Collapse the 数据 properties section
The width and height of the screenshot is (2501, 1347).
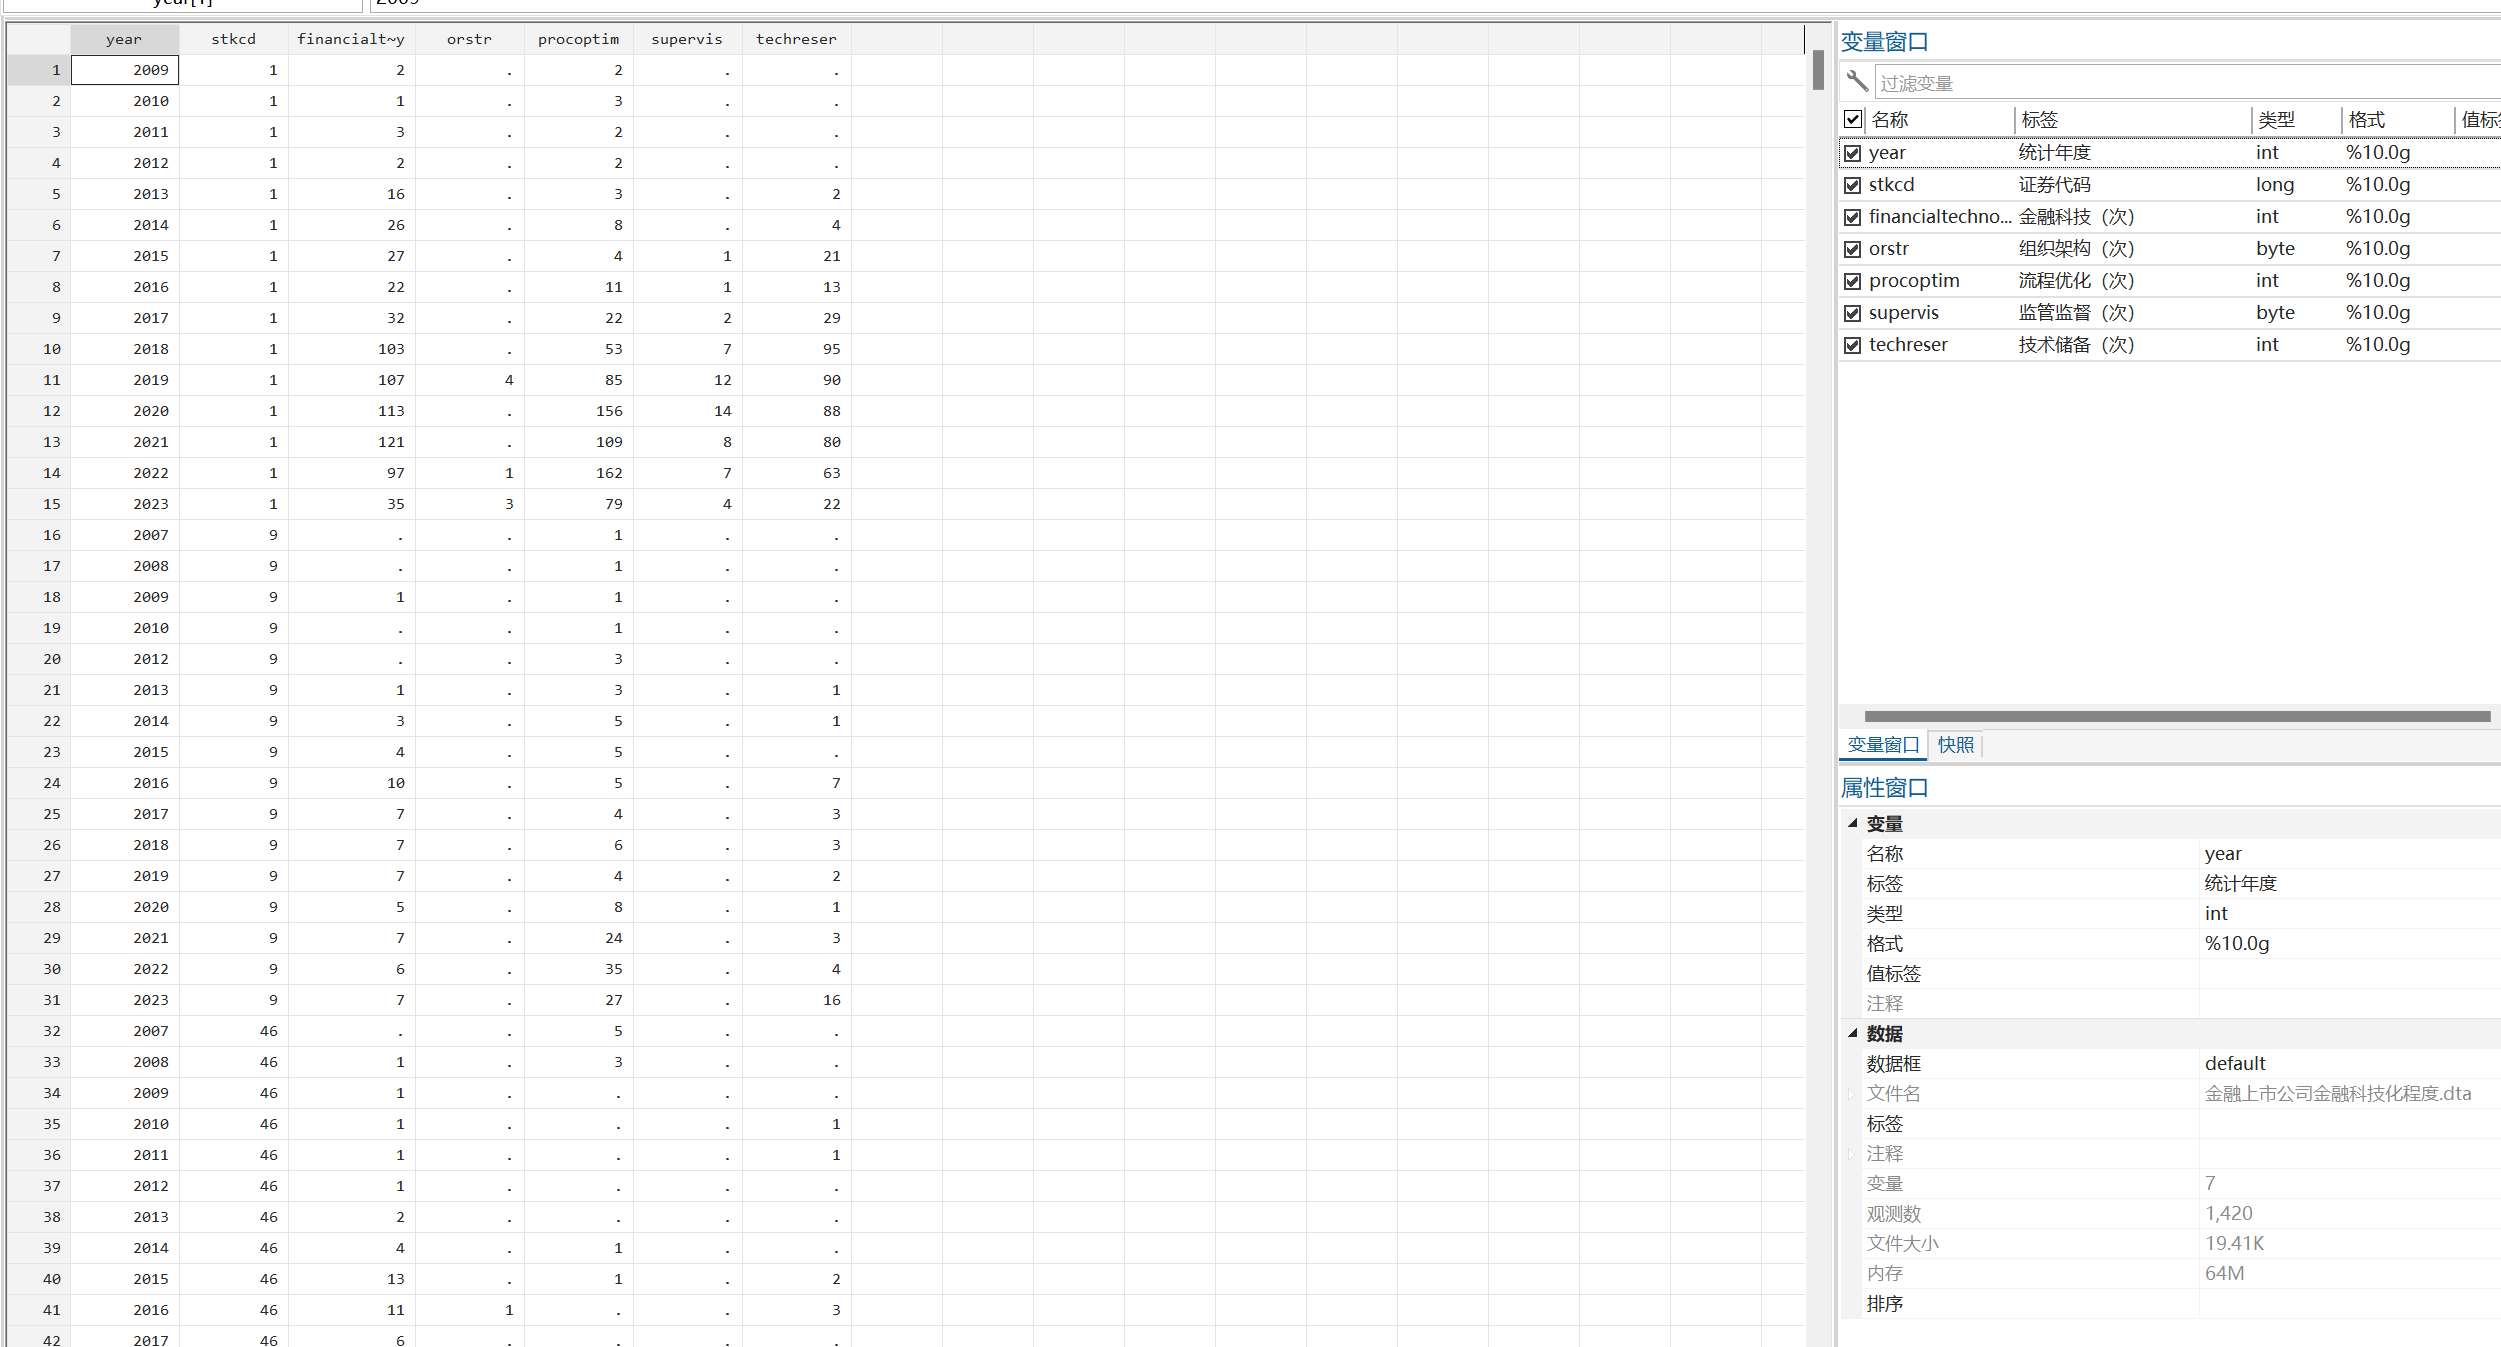coord(1853,1033)
